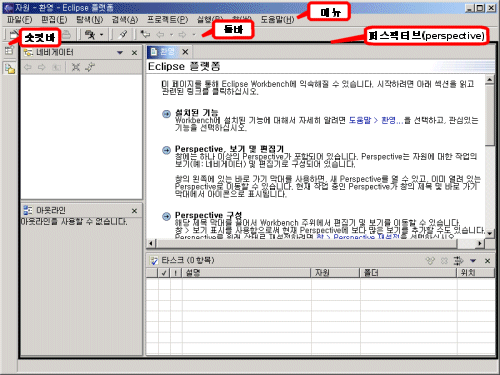Open the Tasks view dropdown menu triangle
Screen dimensions: 500x375
pos(473,261)
